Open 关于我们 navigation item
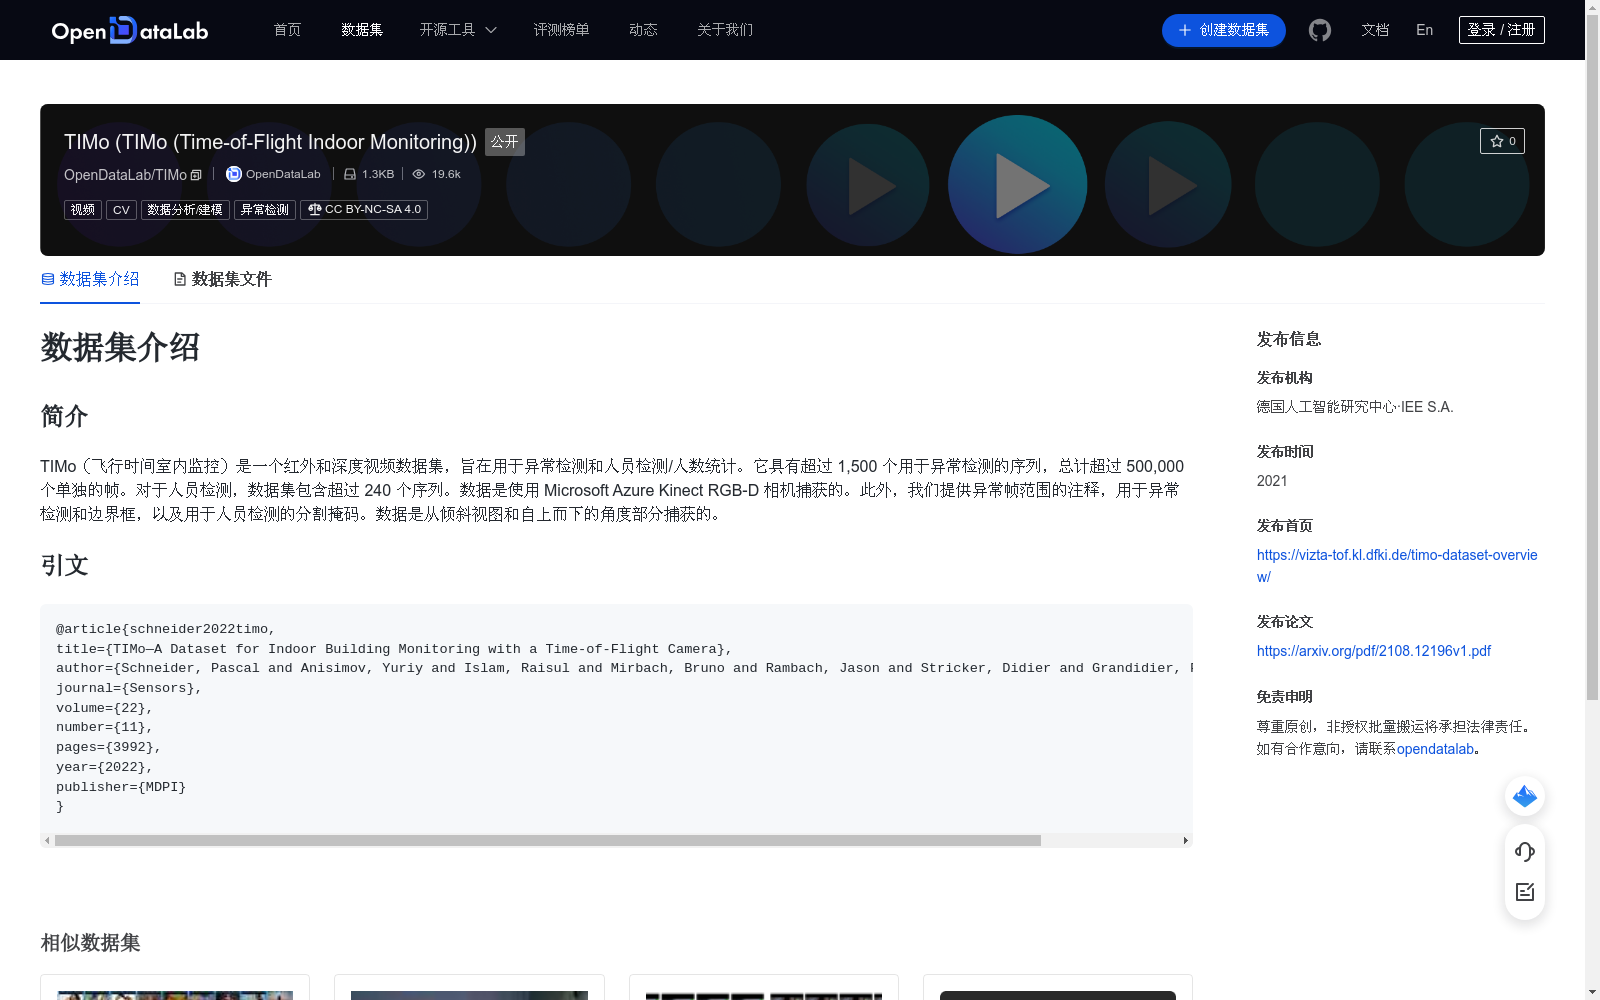 [725, 30]
